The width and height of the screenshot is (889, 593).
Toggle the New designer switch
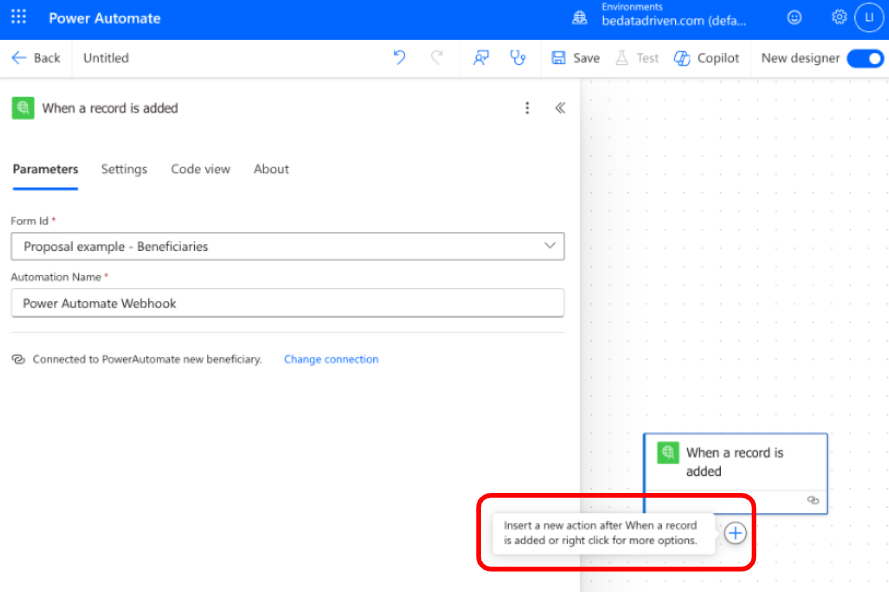pos(865,58)
